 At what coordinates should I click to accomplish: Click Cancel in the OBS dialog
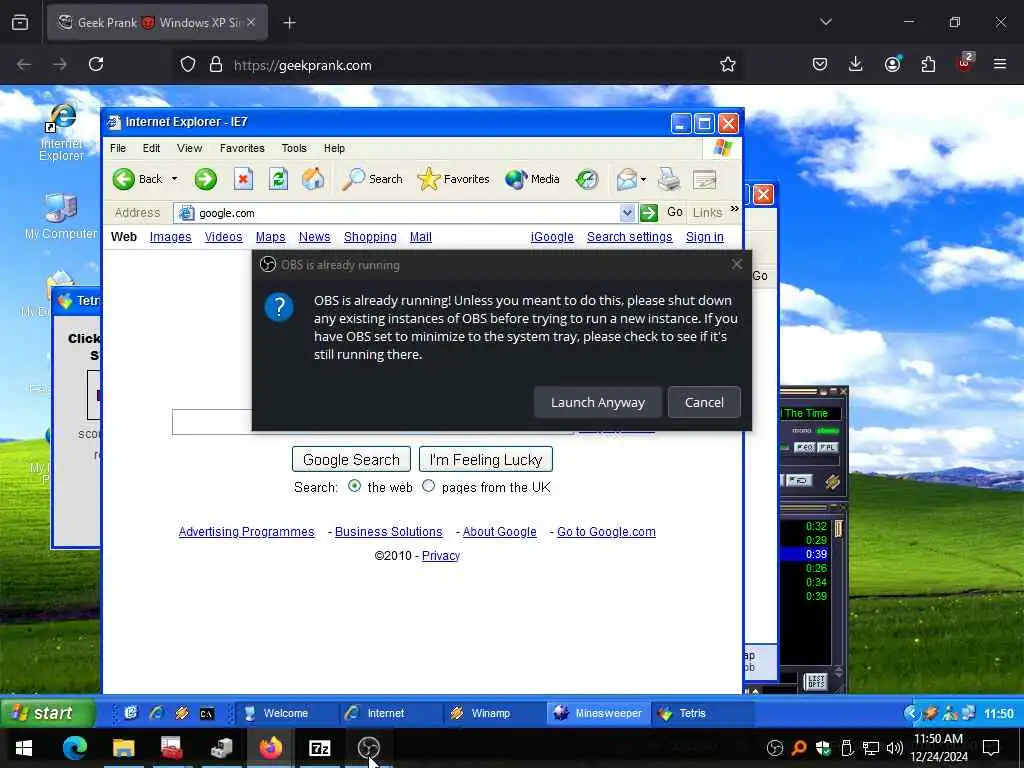click(x=704, y=402)
